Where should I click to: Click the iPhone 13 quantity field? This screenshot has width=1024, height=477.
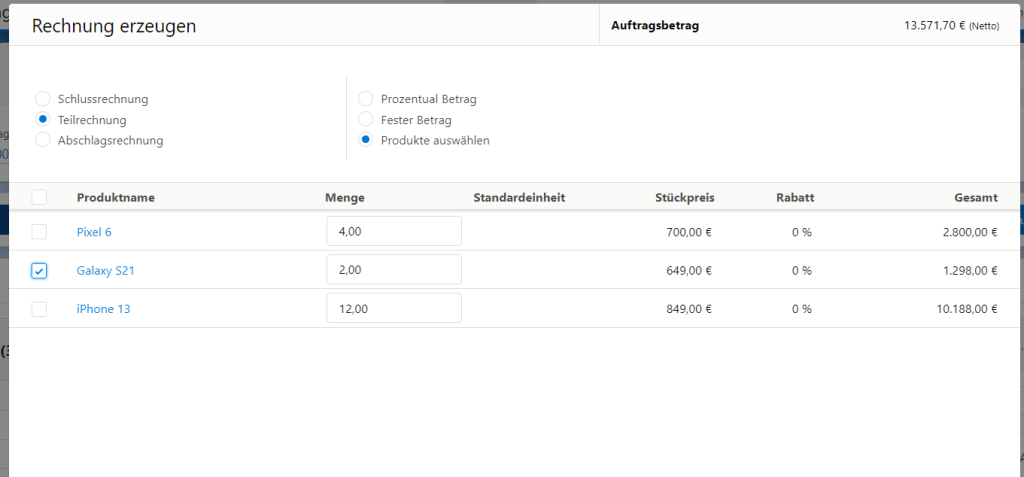[x=393, y=308]
